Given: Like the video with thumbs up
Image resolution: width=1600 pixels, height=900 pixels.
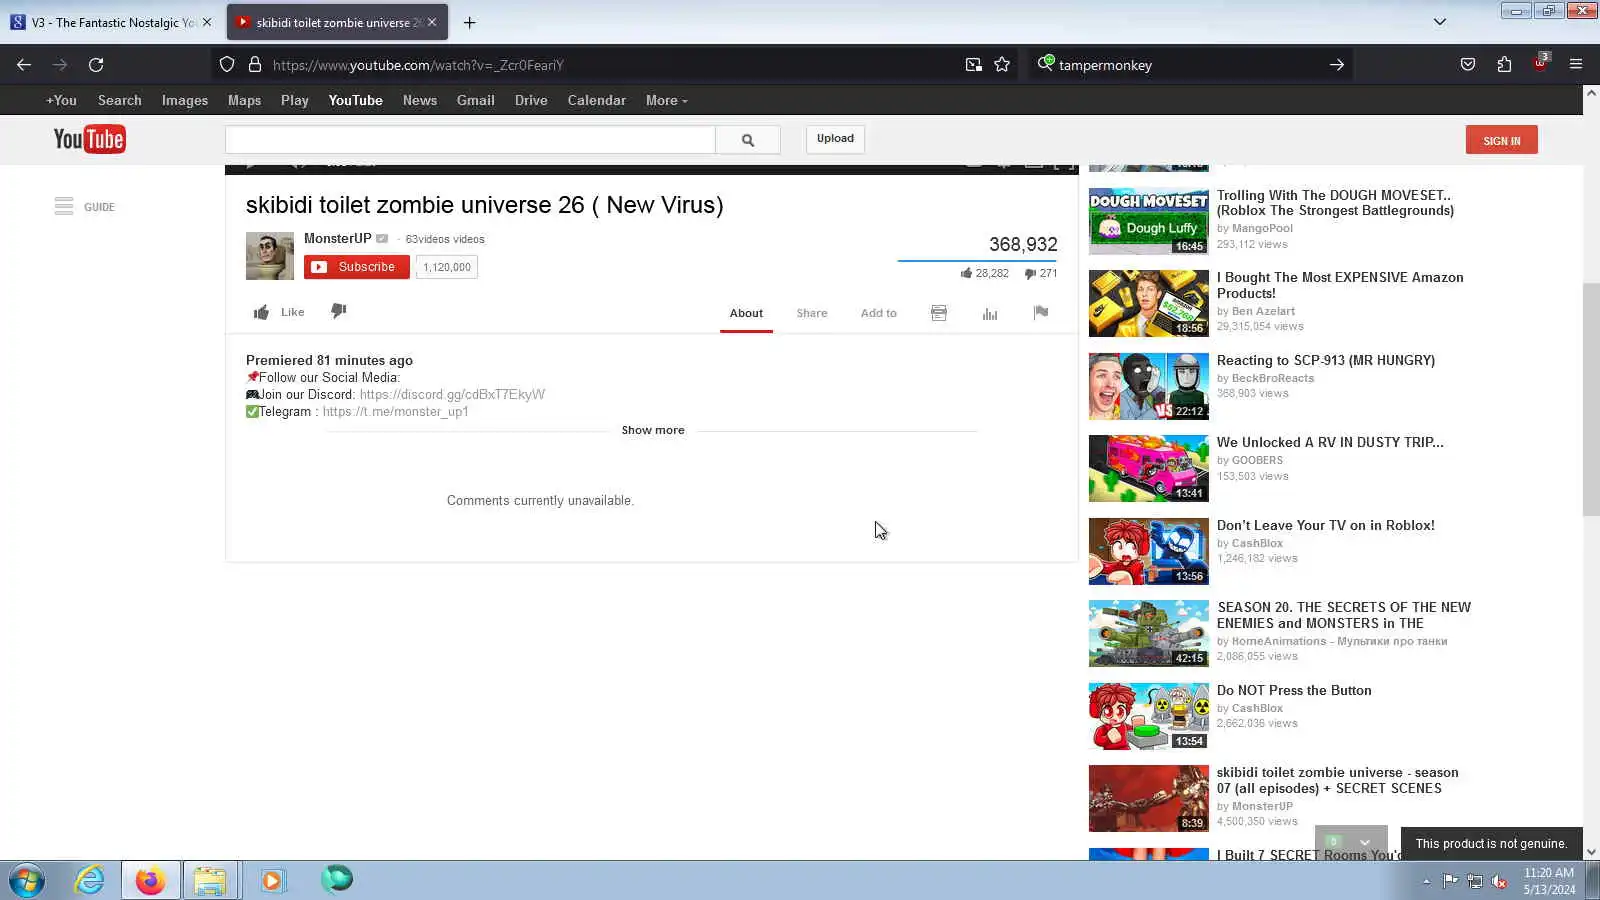Looking at the screenshot, I should (279, 312).
